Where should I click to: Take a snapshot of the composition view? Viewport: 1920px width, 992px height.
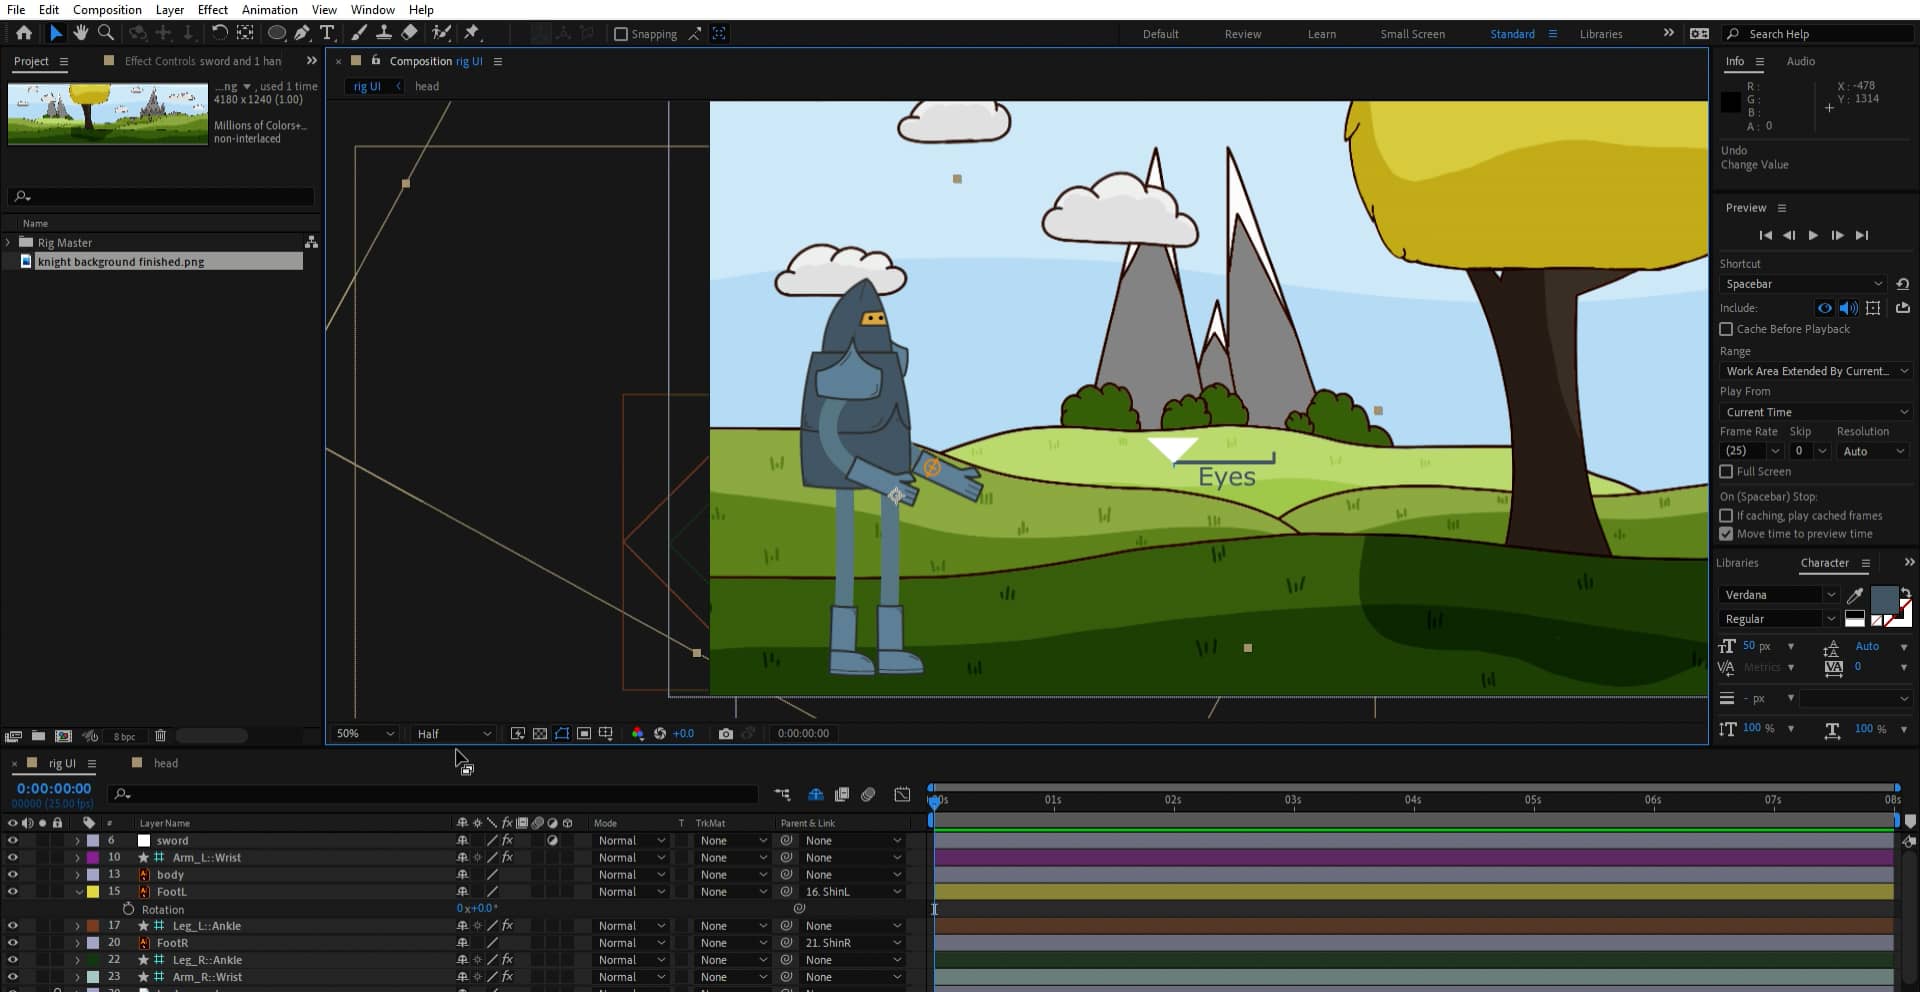pyautogui.click(x=726, y=733)
